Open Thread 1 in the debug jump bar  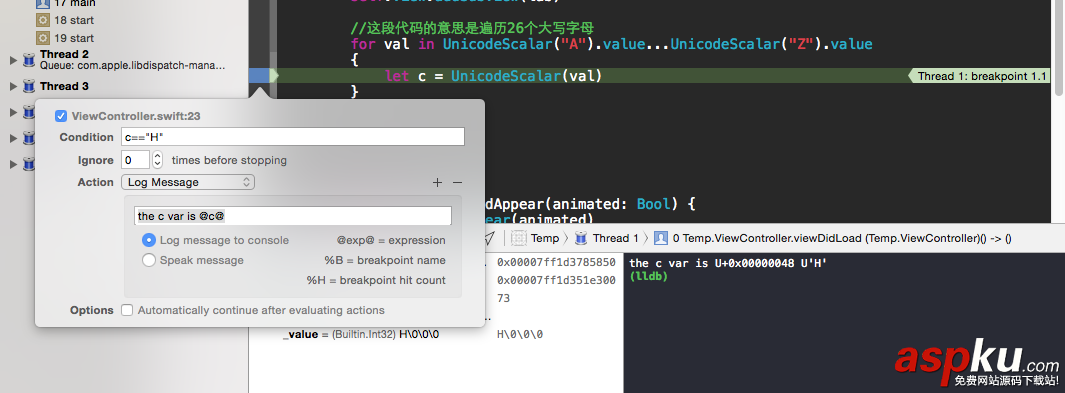coord(615,238)
